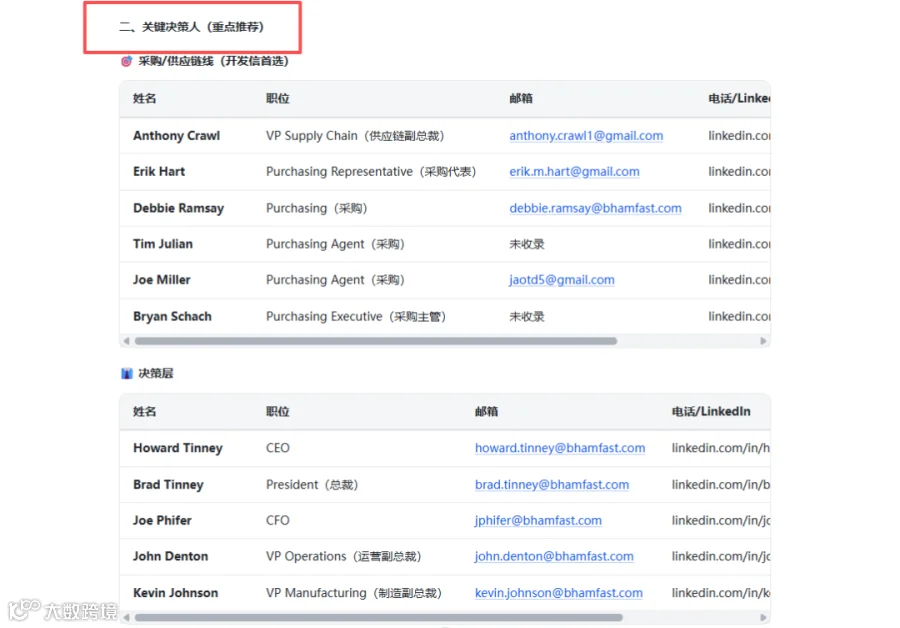The image size is (900, 628).
Task: Open jphifer@bhamfast.com email link
Action: click(x=538, y=520)
